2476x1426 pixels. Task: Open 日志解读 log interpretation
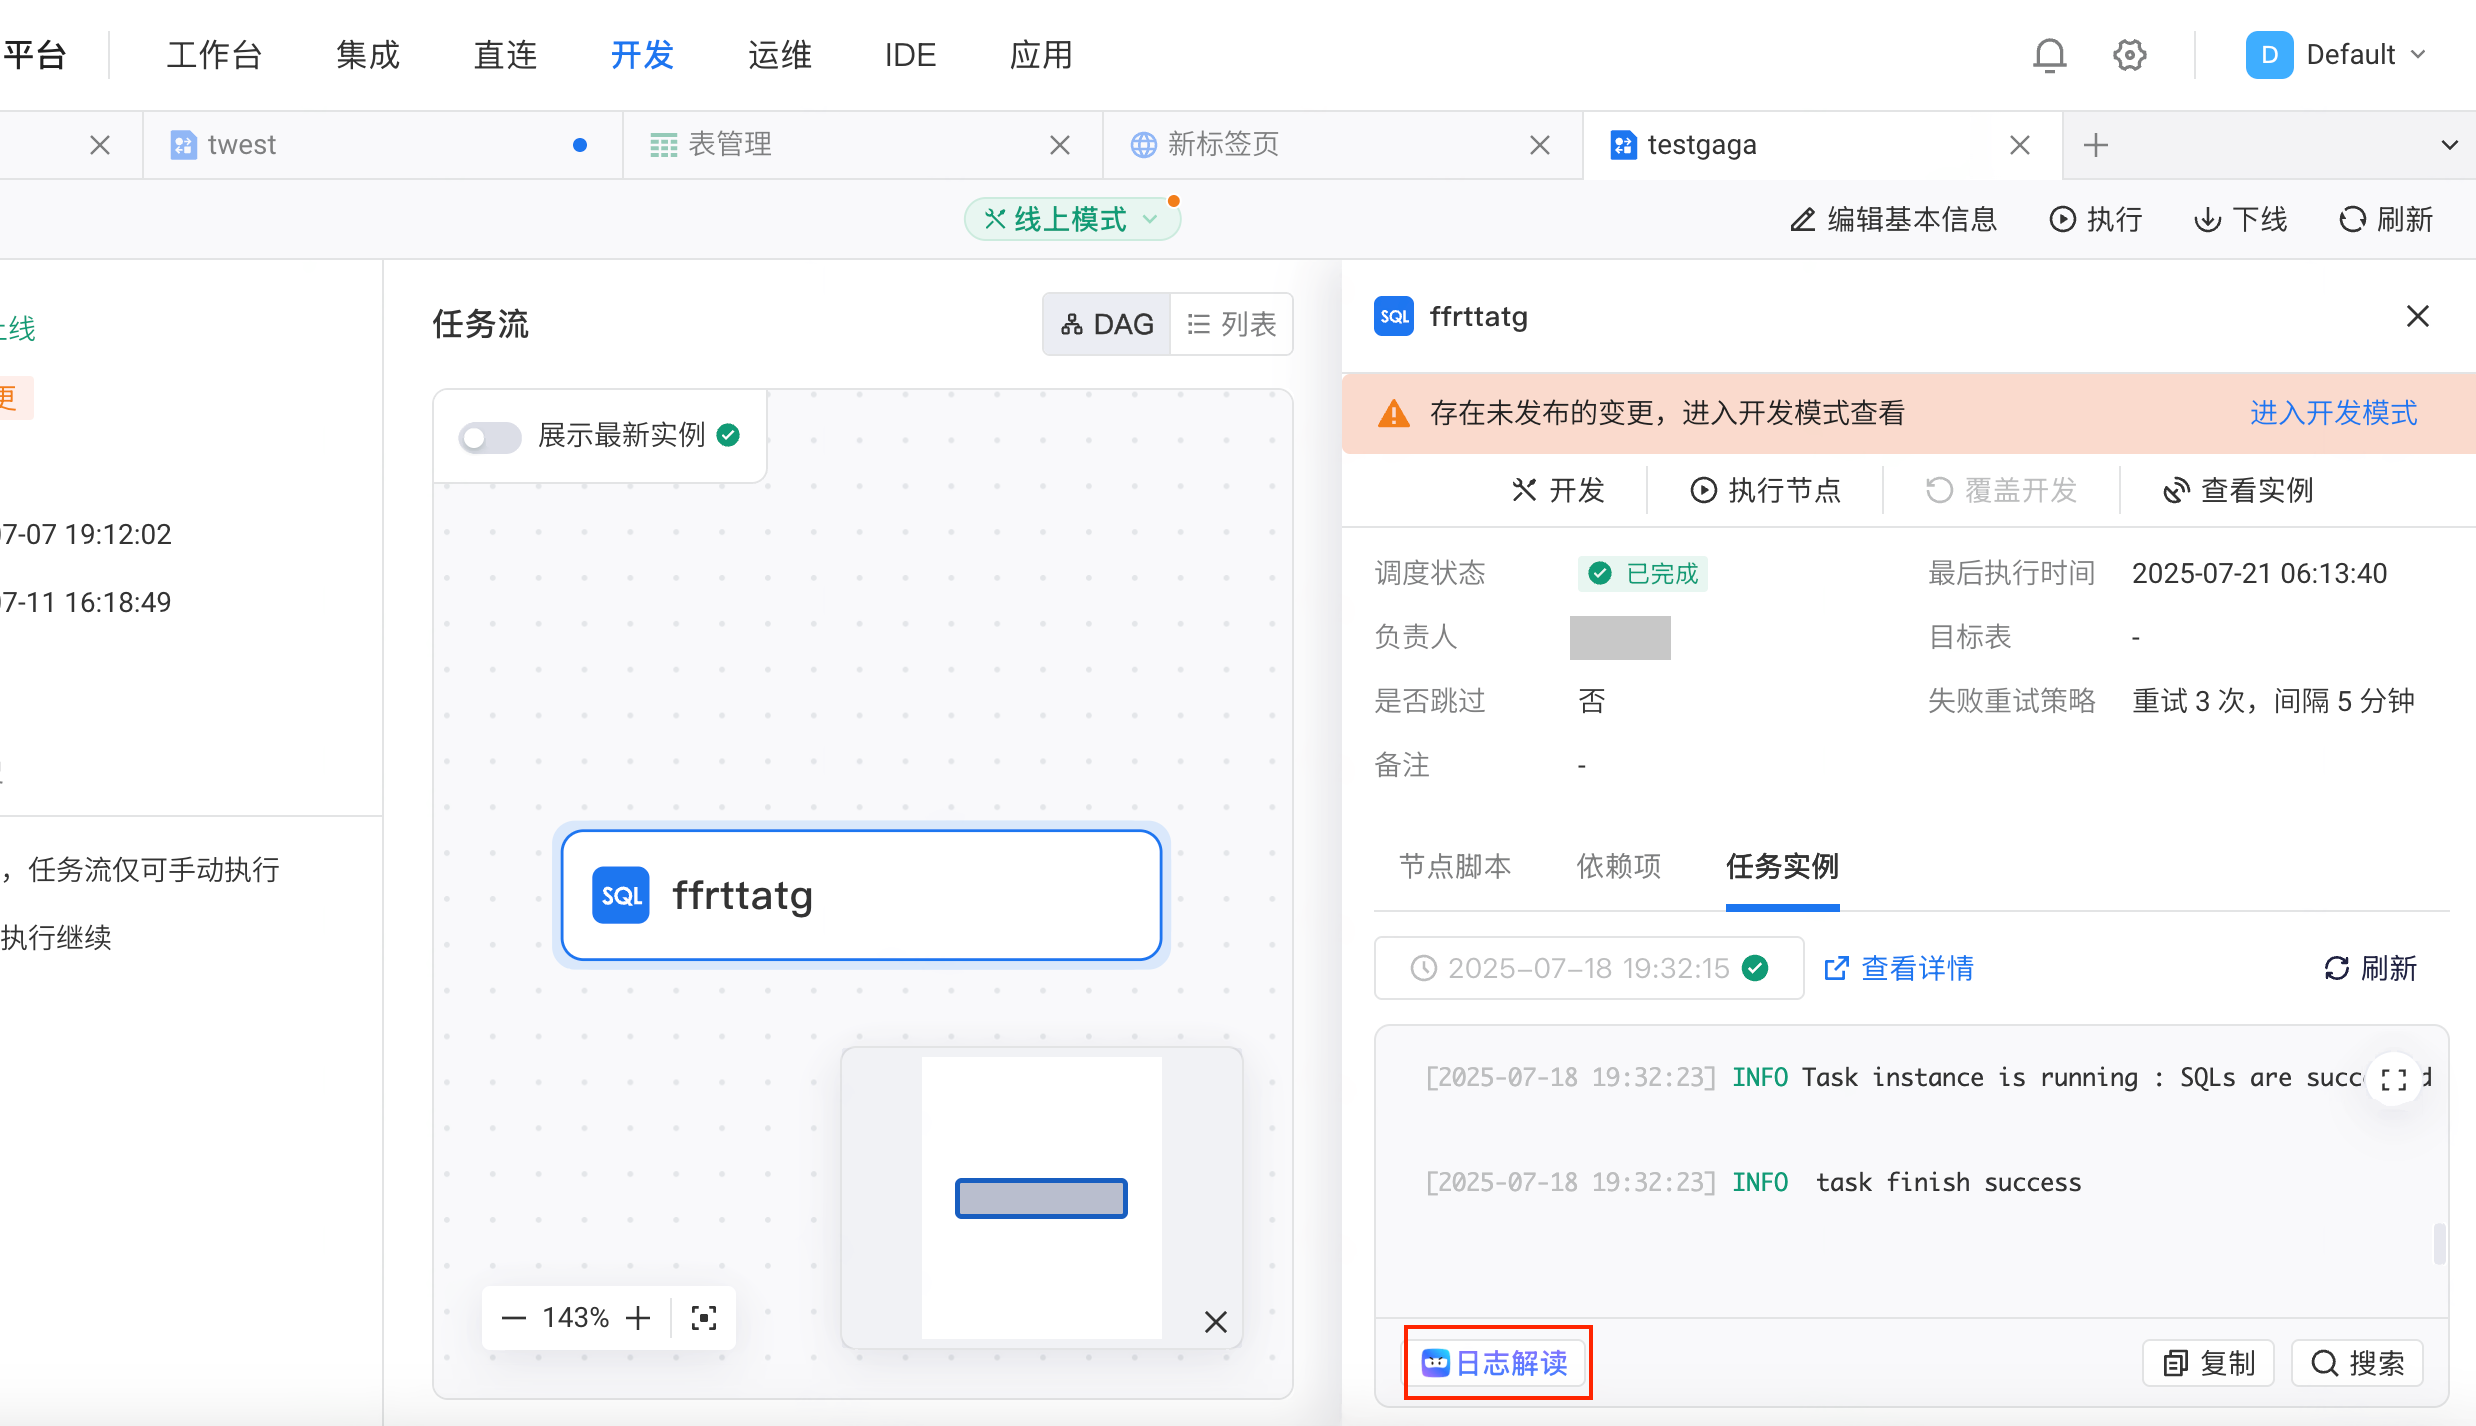(x=1496, y=1363)
